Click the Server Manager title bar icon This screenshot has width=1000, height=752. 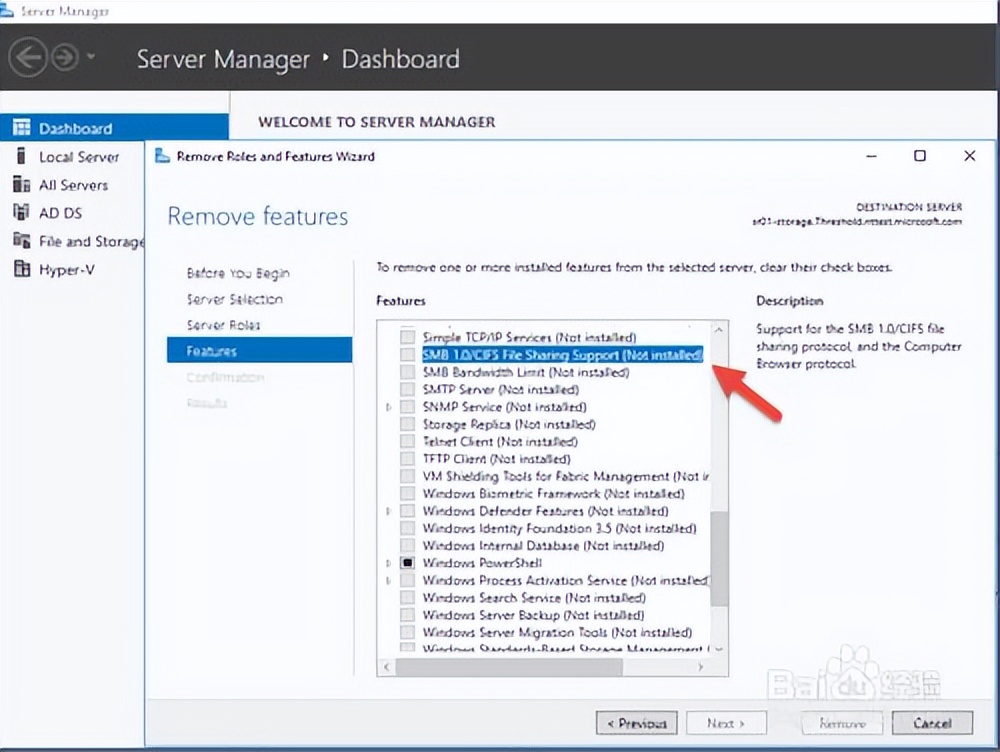pyautogui.click(x=7, y=10)
